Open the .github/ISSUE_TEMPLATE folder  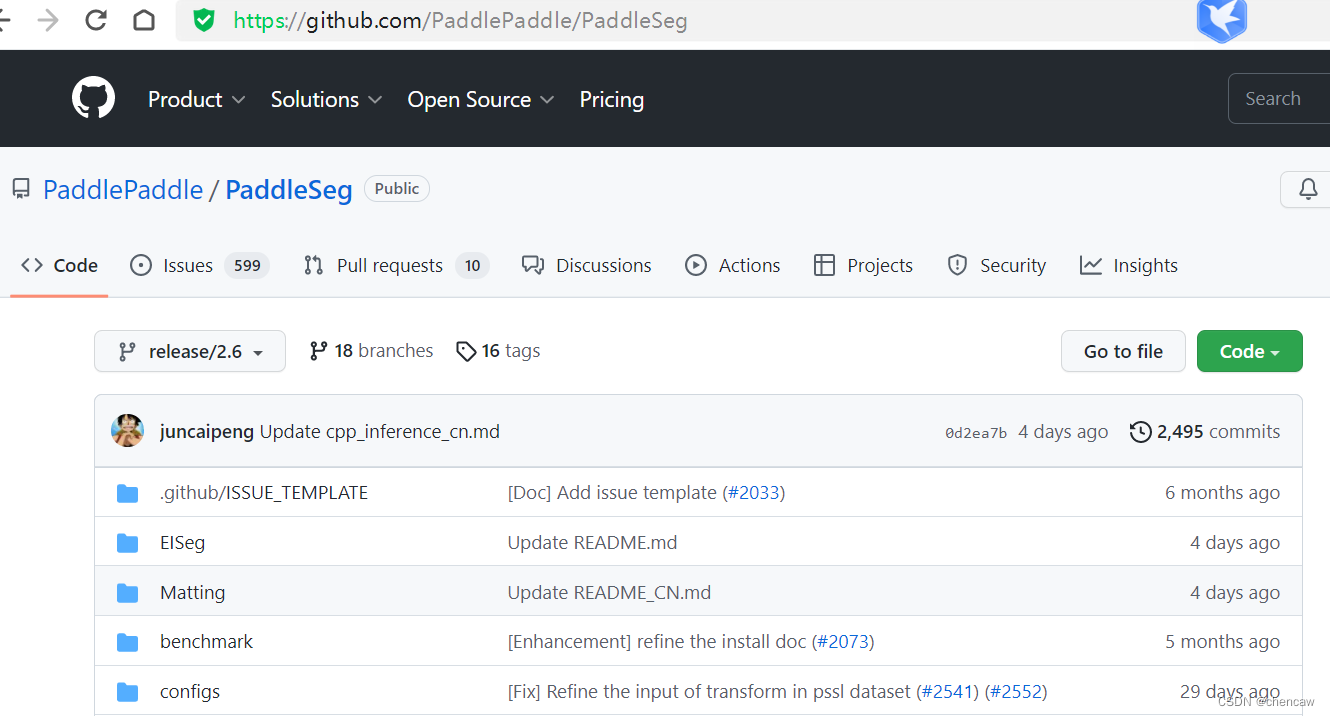coord(264,493)
